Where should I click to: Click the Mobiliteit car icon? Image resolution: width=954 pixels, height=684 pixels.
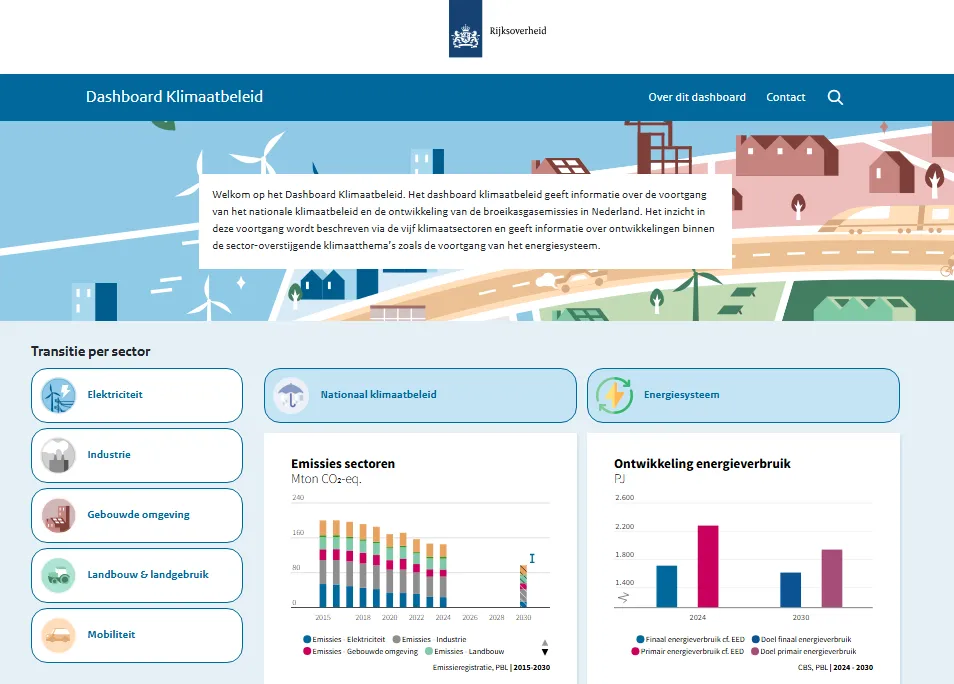pos(58,635)
